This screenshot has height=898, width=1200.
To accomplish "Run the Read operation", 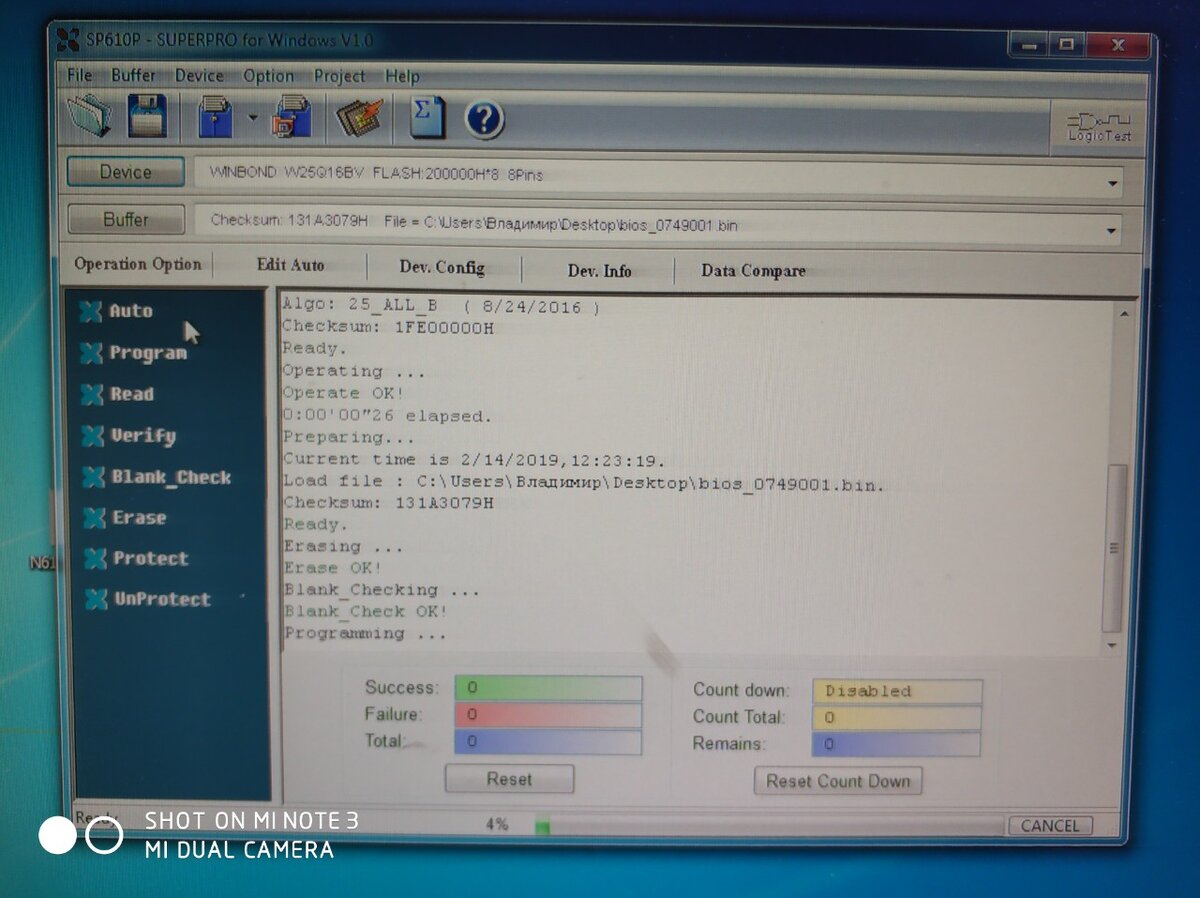I will click(x=117, y=394).
